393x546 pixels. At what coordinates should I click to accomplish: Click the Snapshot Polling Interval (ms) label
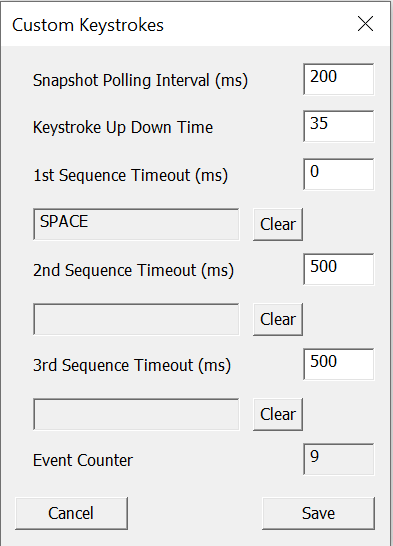click(140, 80)
